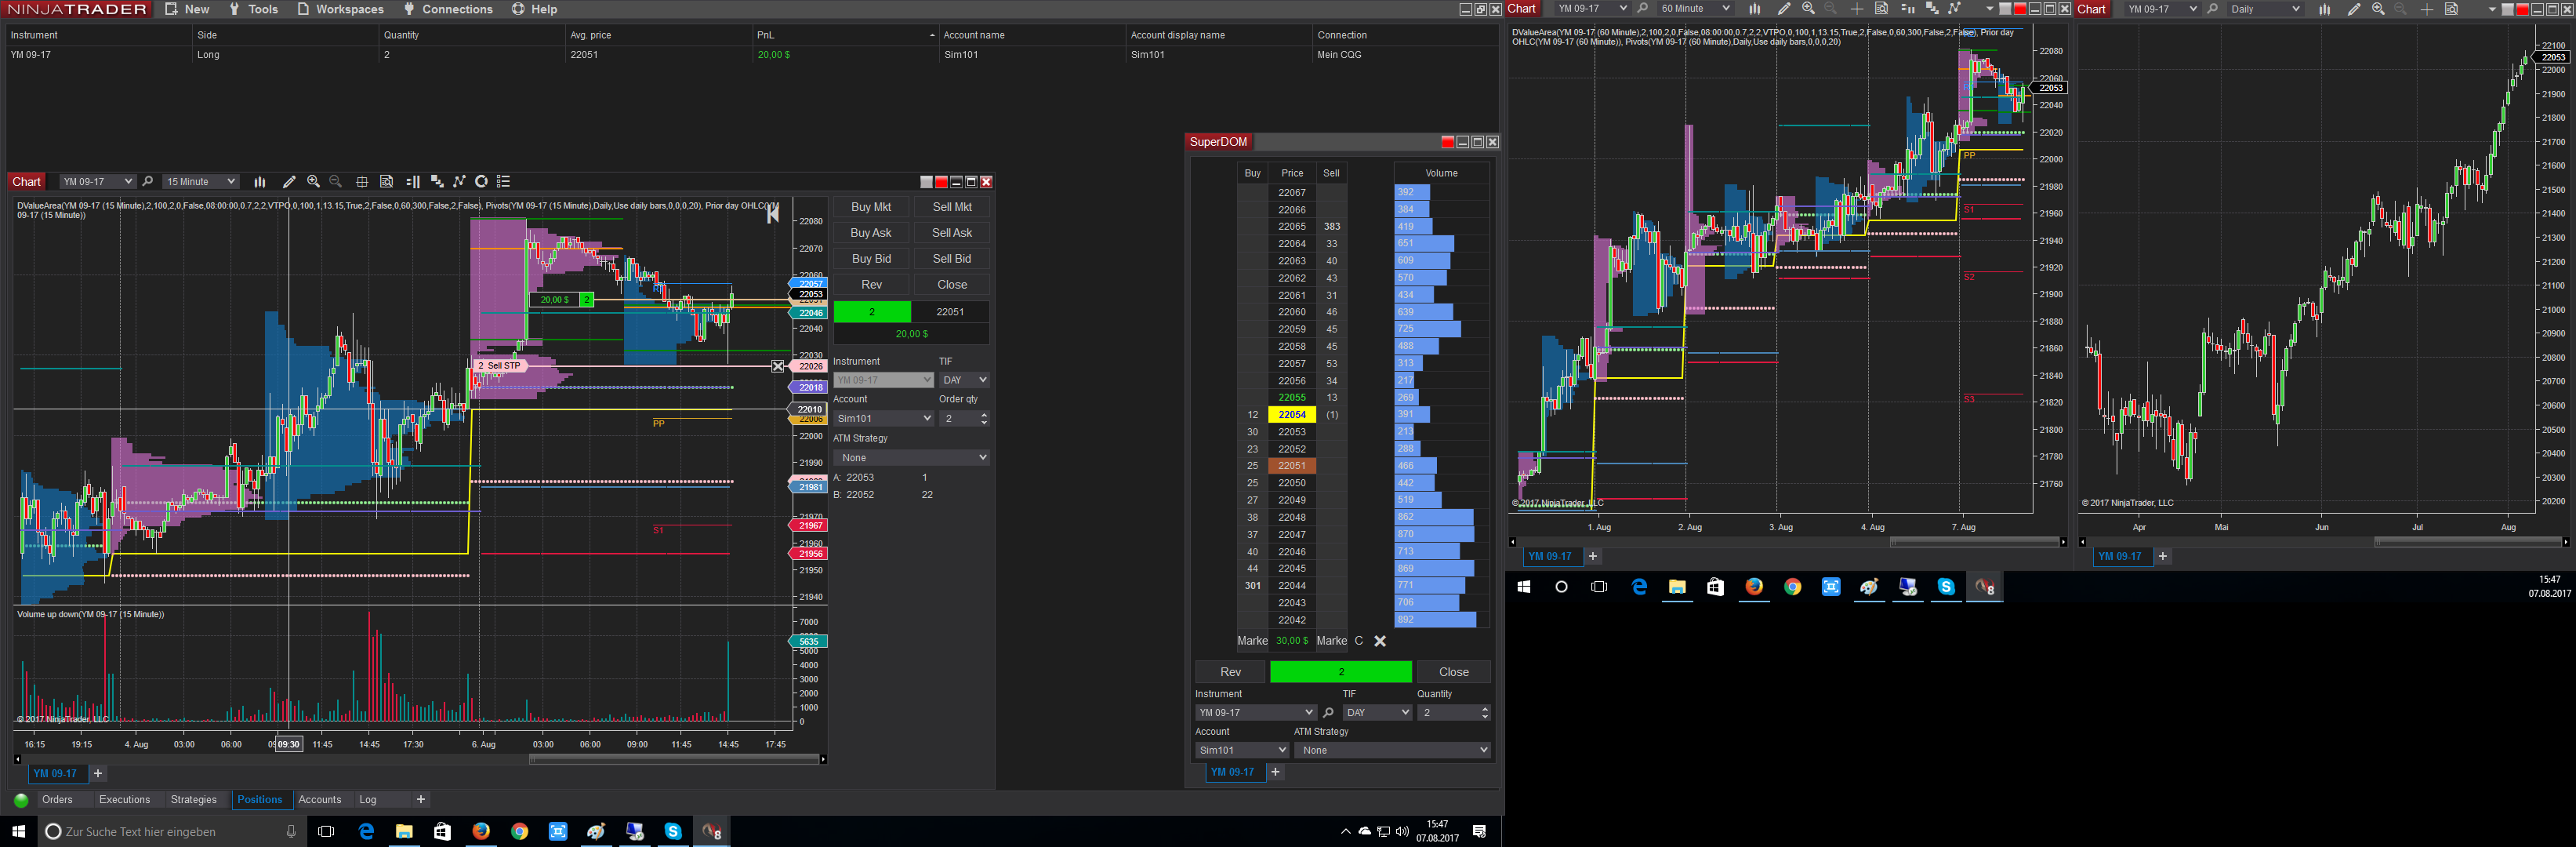This screenshot has width=2576, height=847.
Task: Zoom in on the 15 Minute chart
Action: [313, 182]
